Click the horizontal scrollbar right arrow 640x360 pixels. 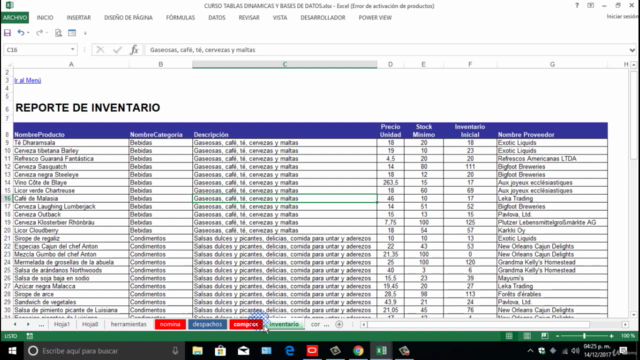click(x=625, y=324)
